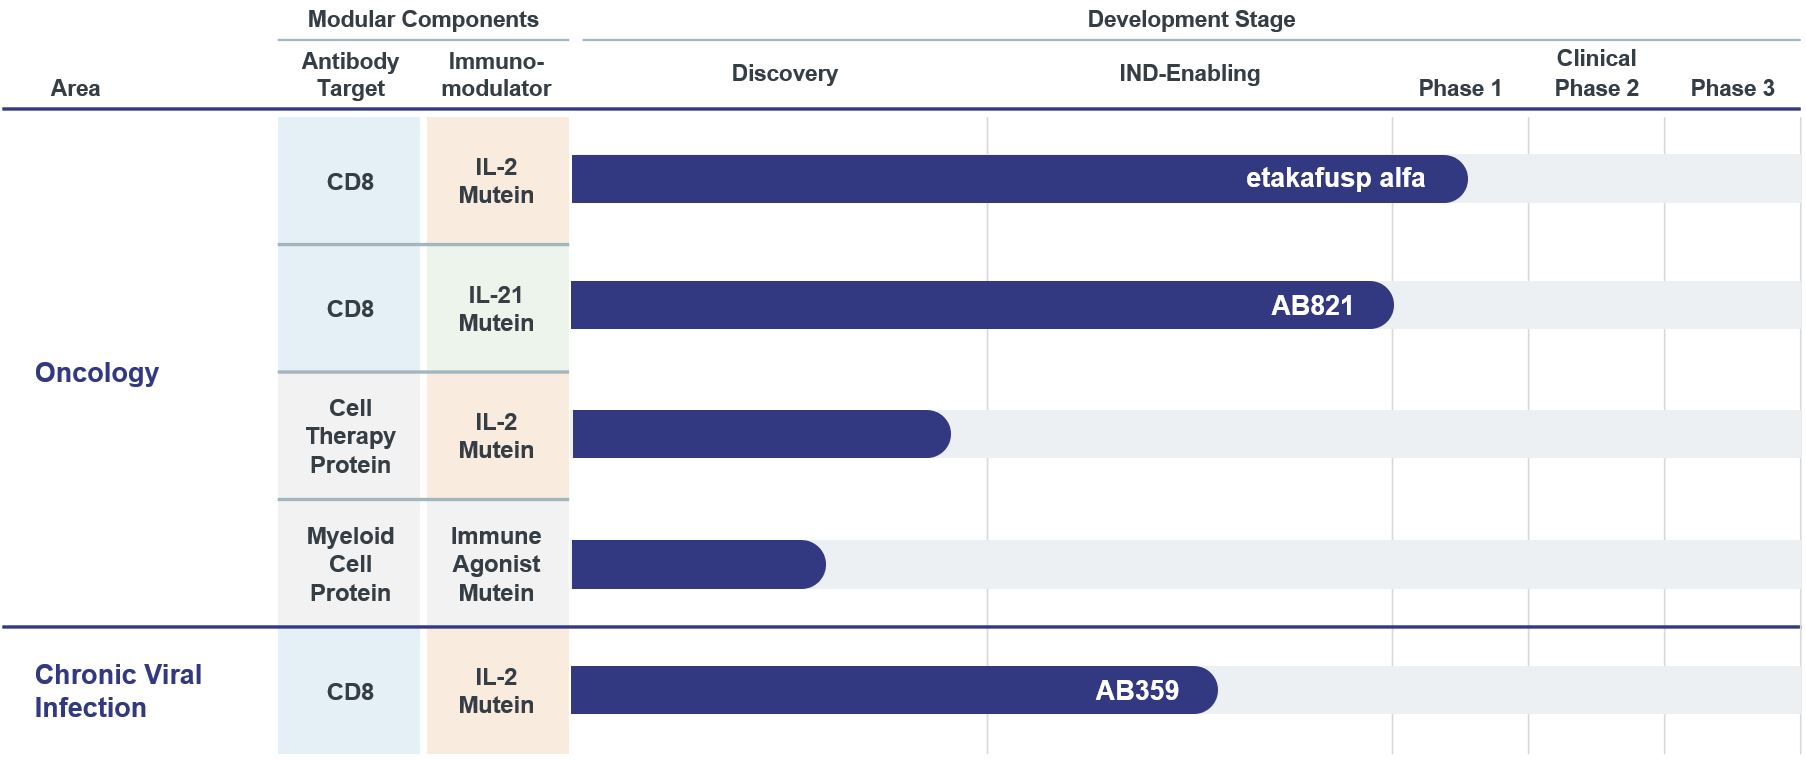Click the CD8 cell in etakafusp alfa row

coord(349,181)
